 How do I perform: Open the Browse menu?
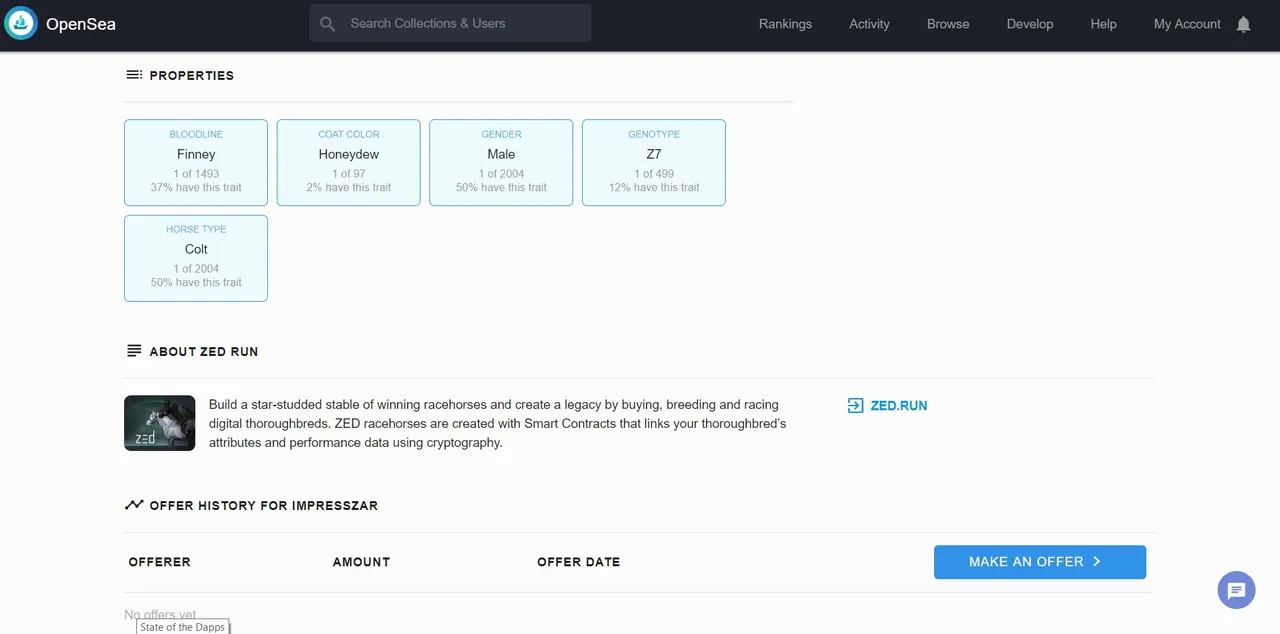point(948,24)
